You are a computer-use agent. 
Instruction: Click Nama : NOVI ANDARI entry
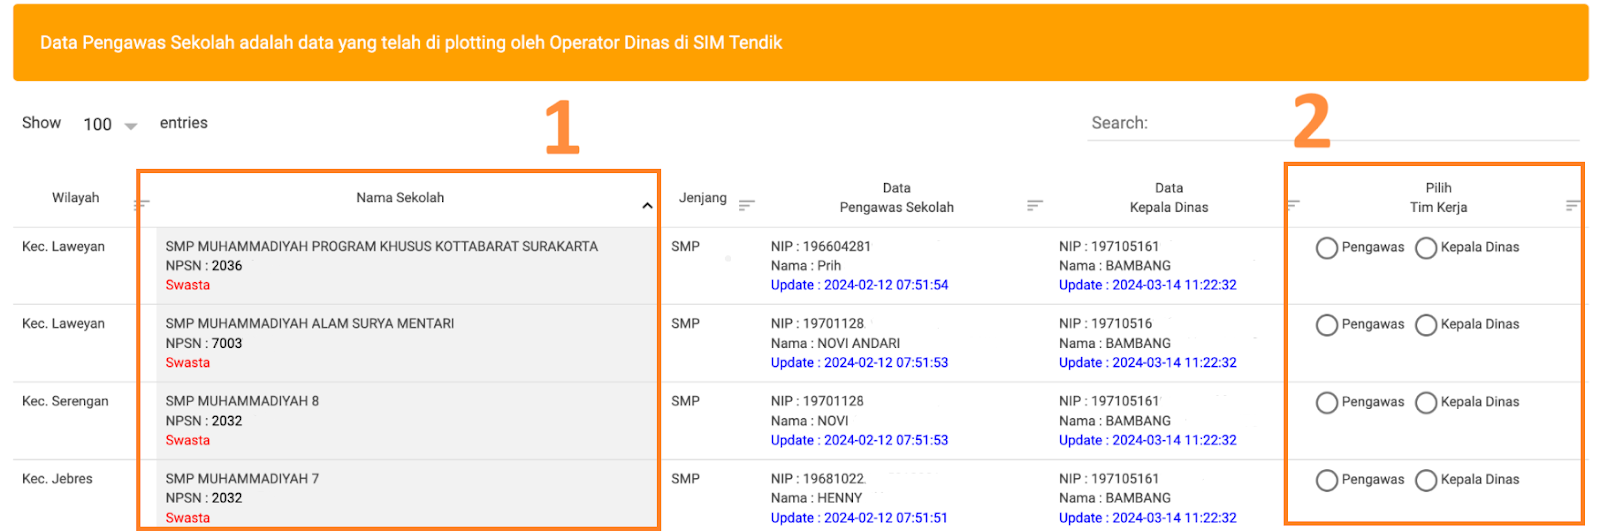click(835, 343)
